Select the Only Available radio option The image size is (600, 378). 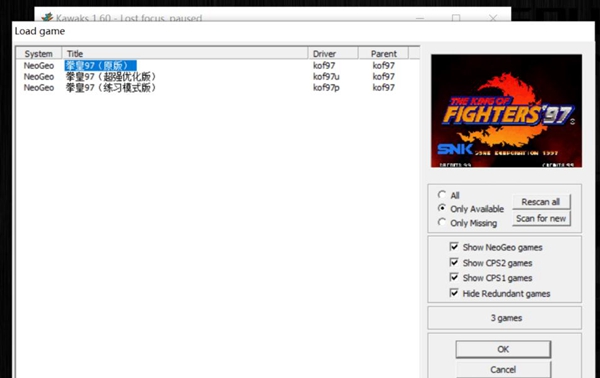(442, 209)
